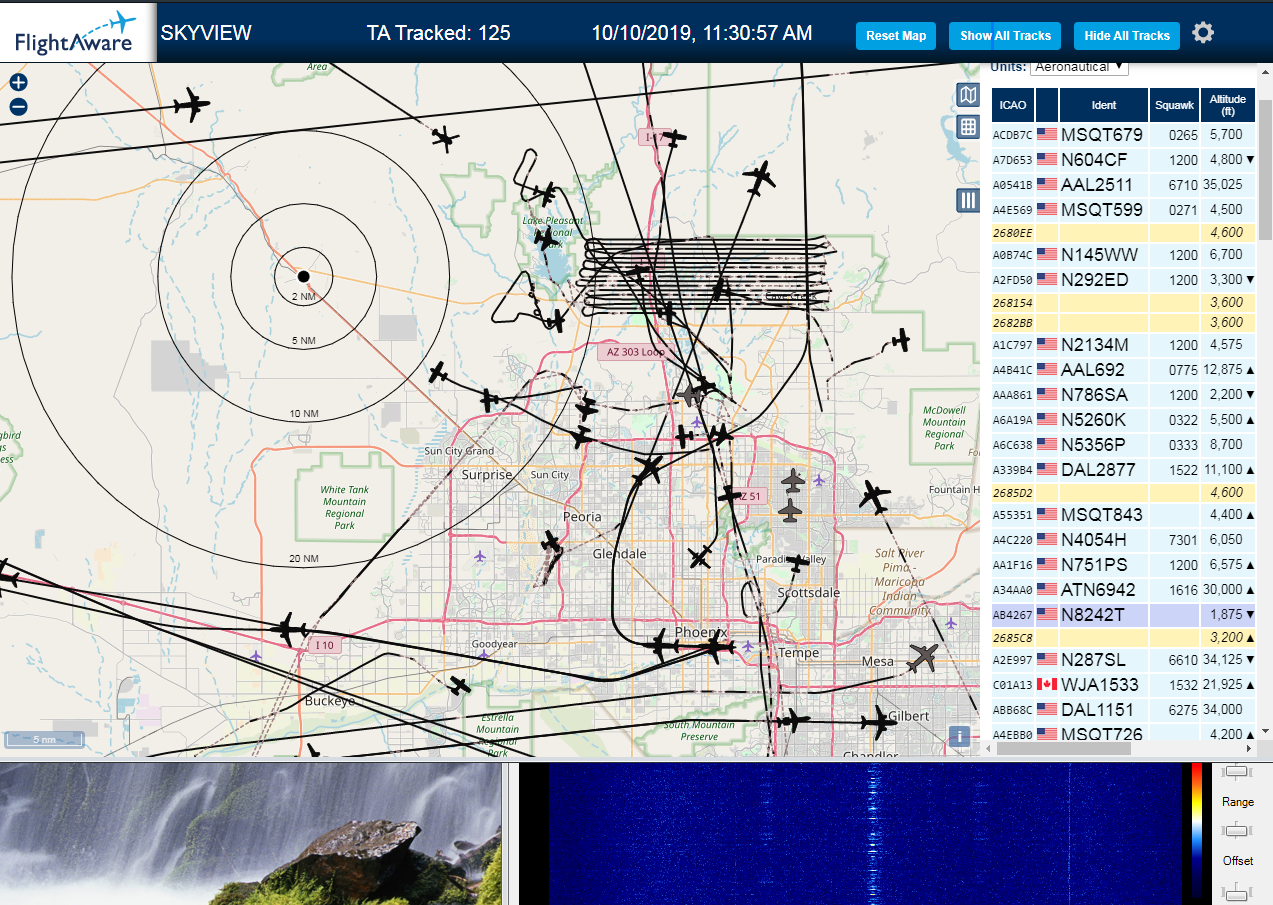Select the N751PS aircraft row
Image resolution: width=1273 pixels, height=905 pixels.
(1123, 564)
